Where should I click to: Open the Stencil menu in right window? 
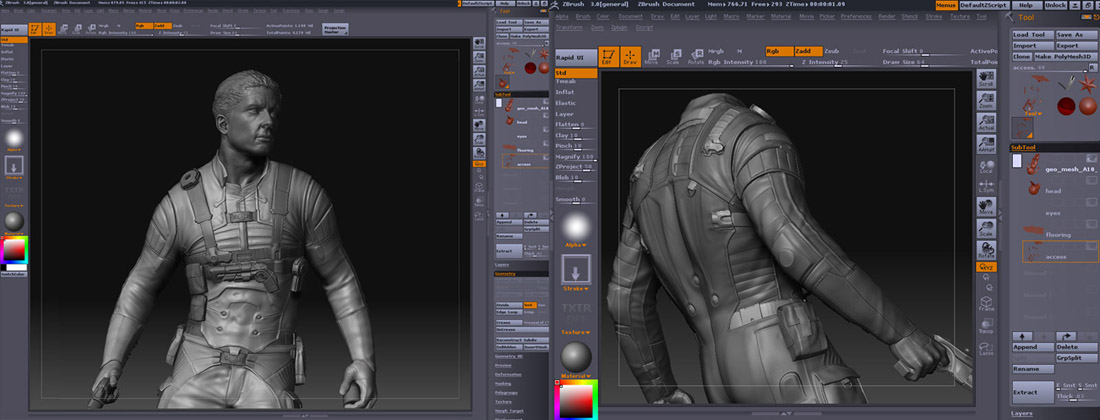coord(911,15)
